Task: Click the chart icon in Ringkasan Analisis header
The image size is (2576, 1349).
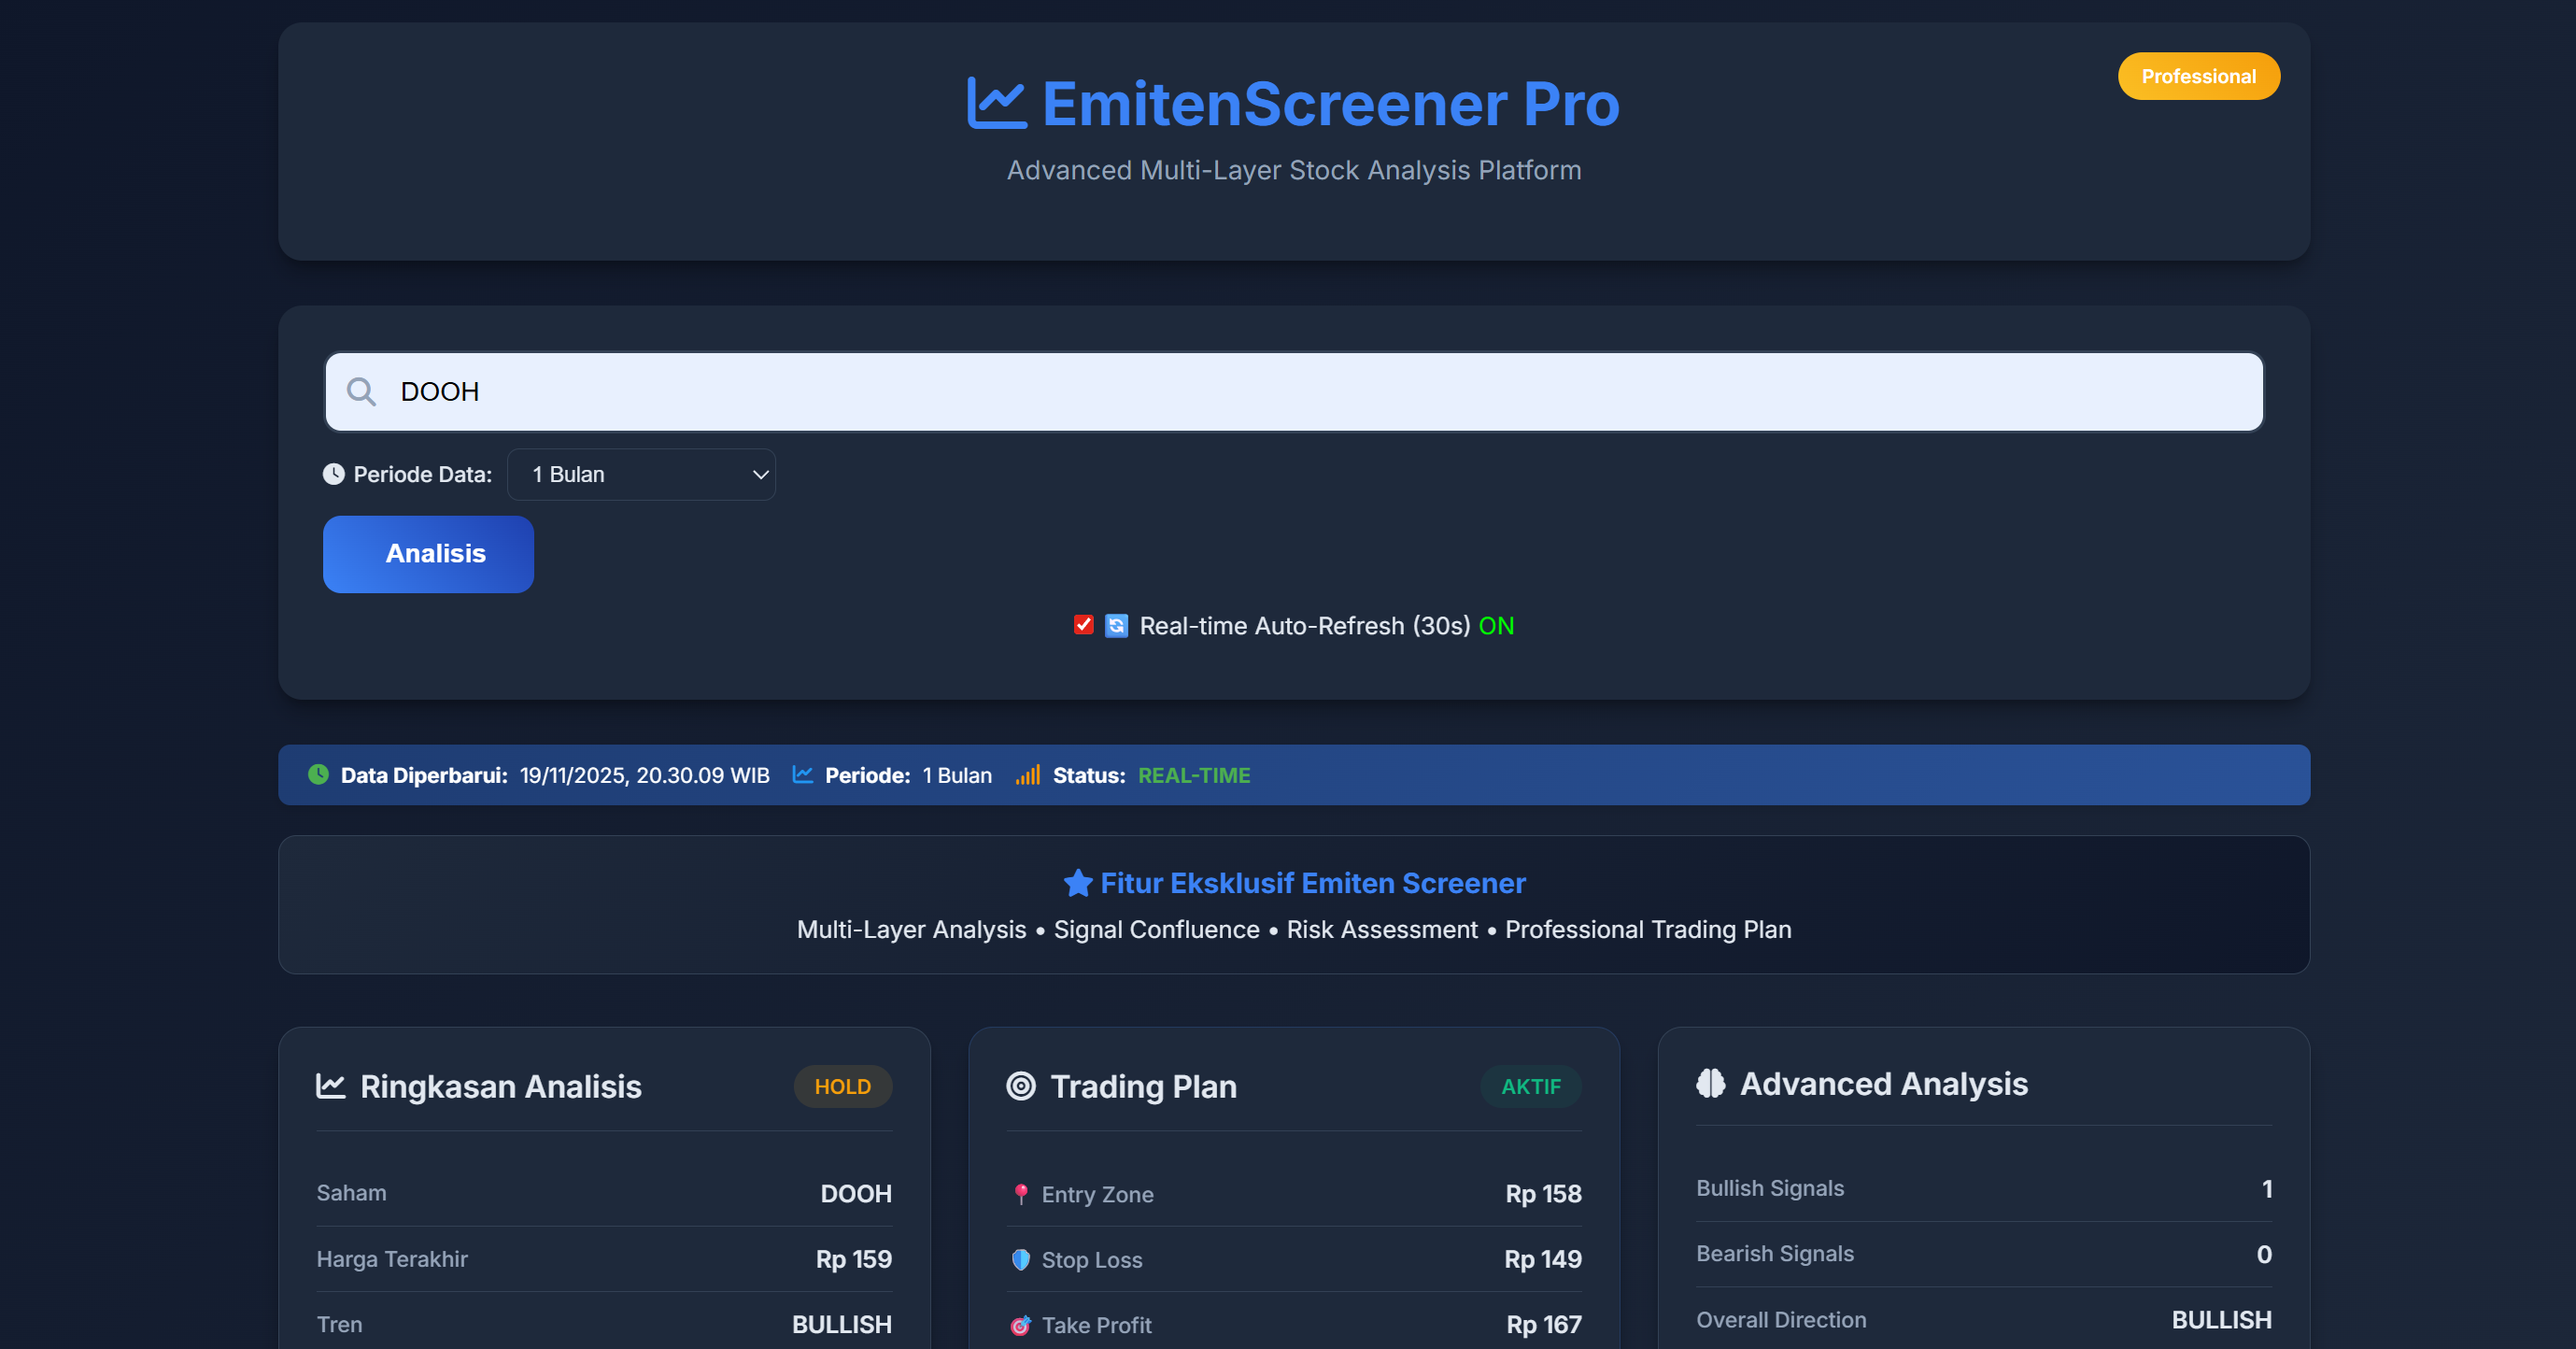Action: coord(329,1086)
